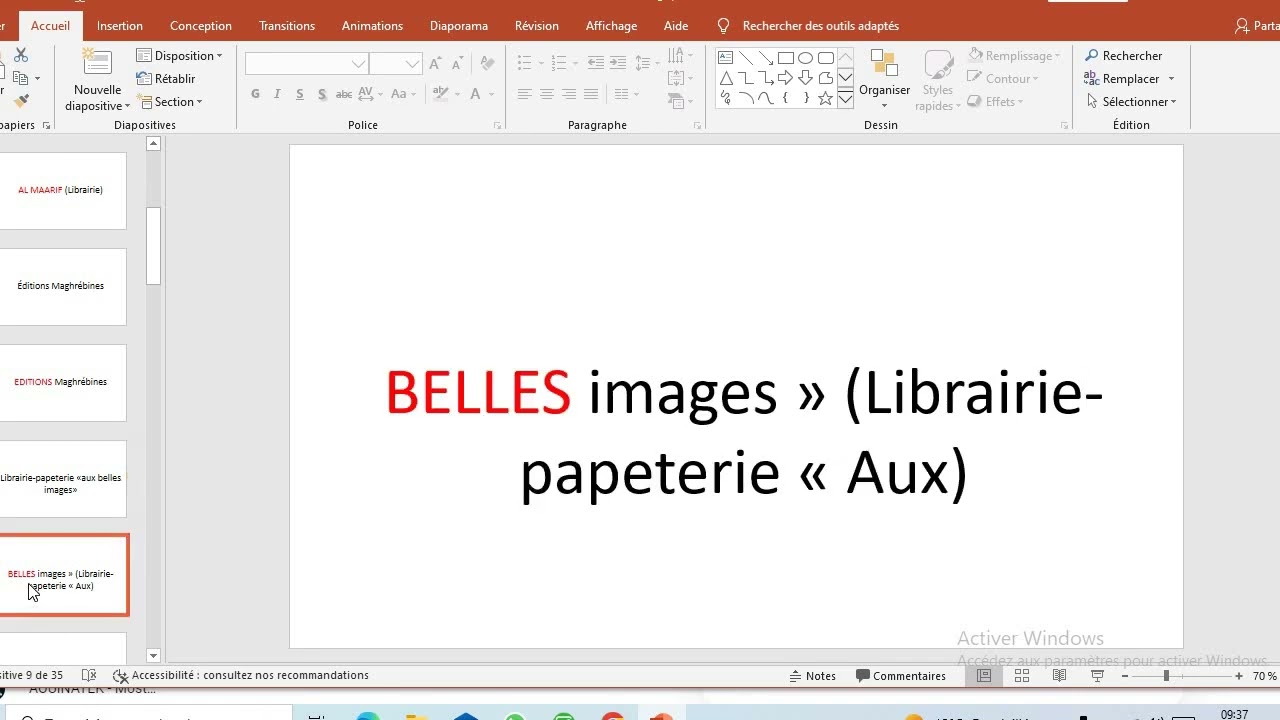Screen dimensions: 1280x720
Task: Click Rechercher magnifier button
Action: 1124,56
